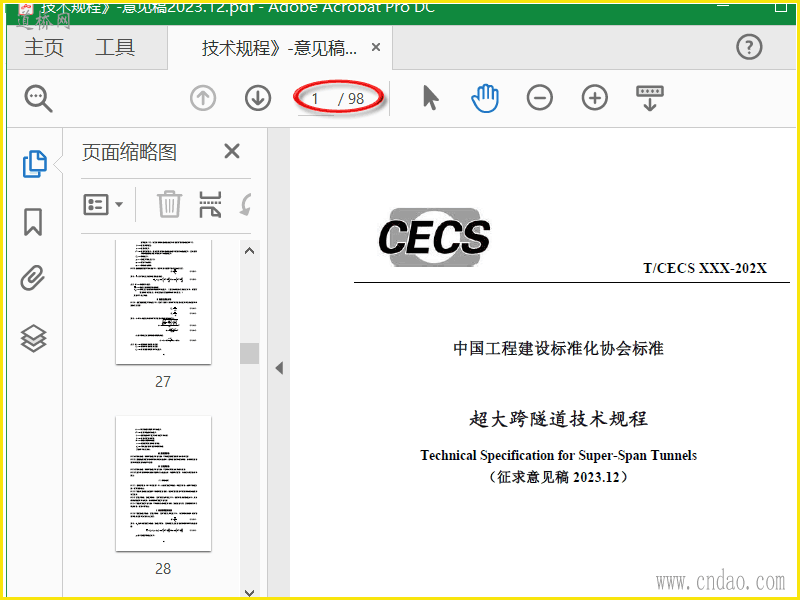Switch to the 主页 tab
Viewport: 800px width, 600px height.
[44, 47]
